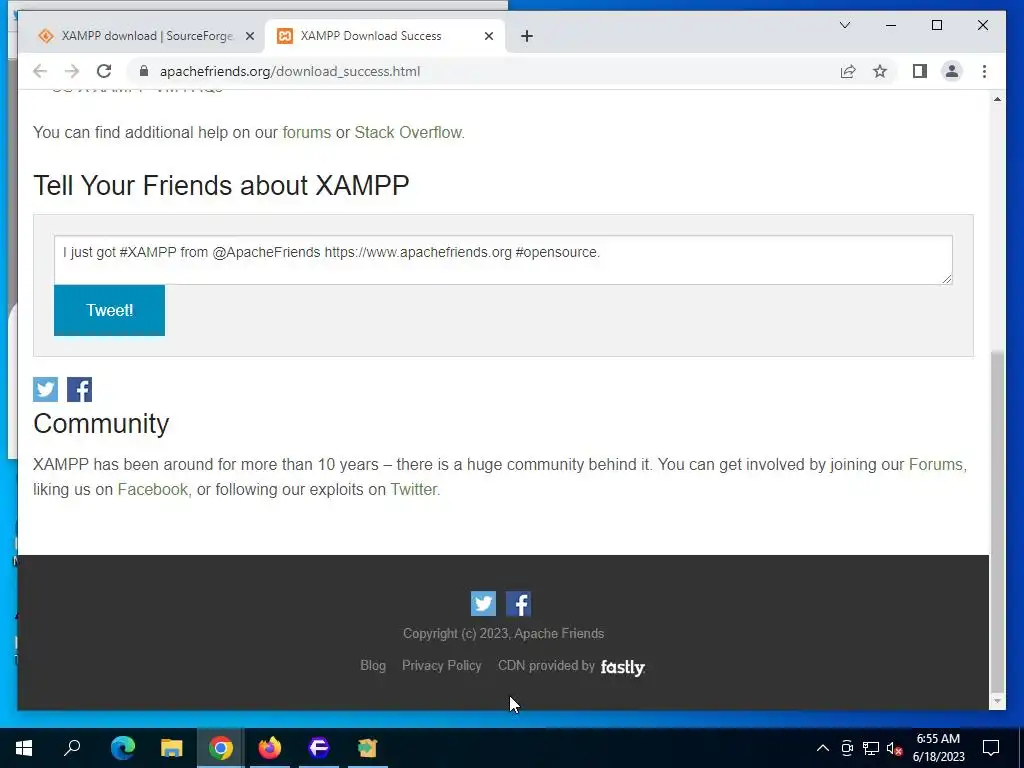Go back to previous page

pyautogui.click(x=40, y=71)
